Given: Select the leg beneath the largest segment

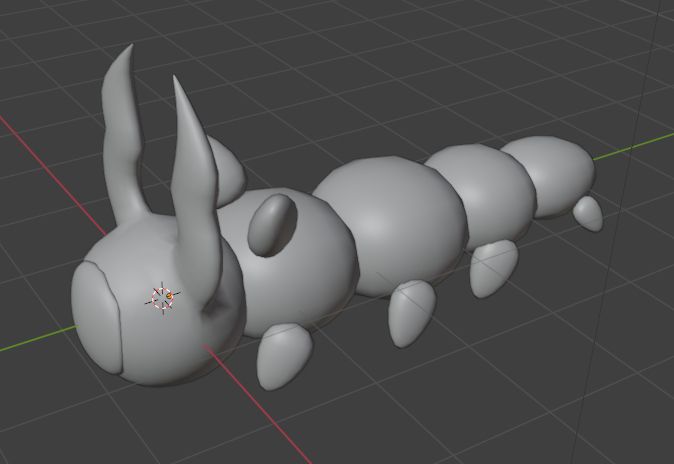Looking at the screenshot, I should pos(411,313).
